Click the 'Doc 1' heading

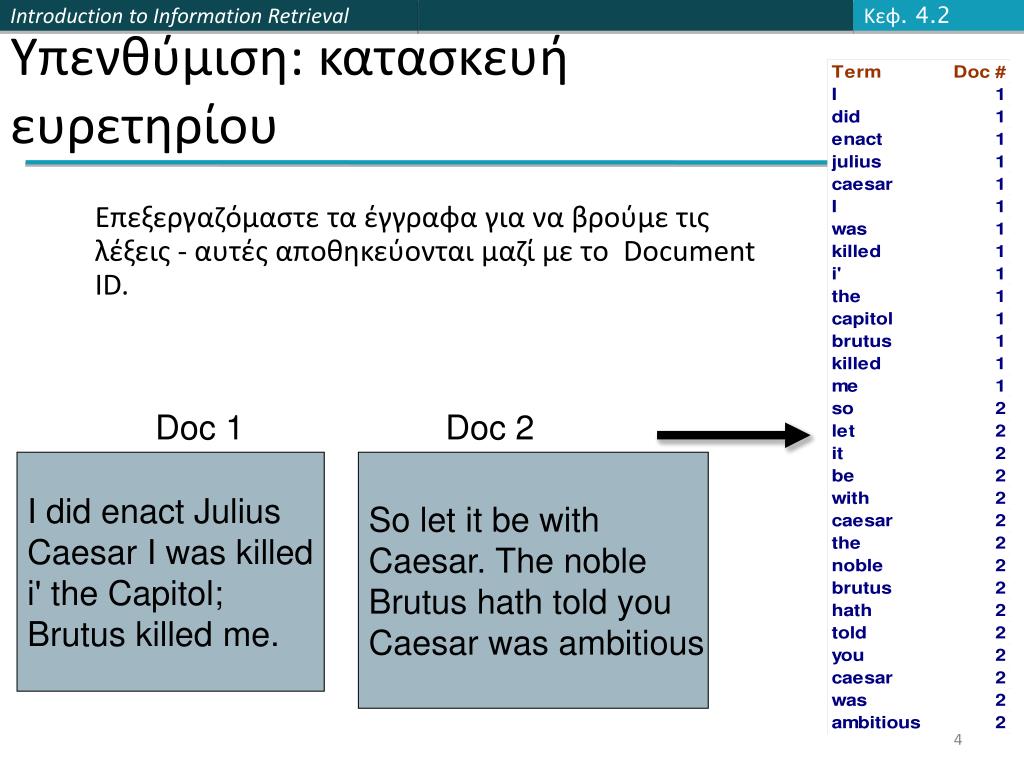pyautogui.click(x=199, y=428)
